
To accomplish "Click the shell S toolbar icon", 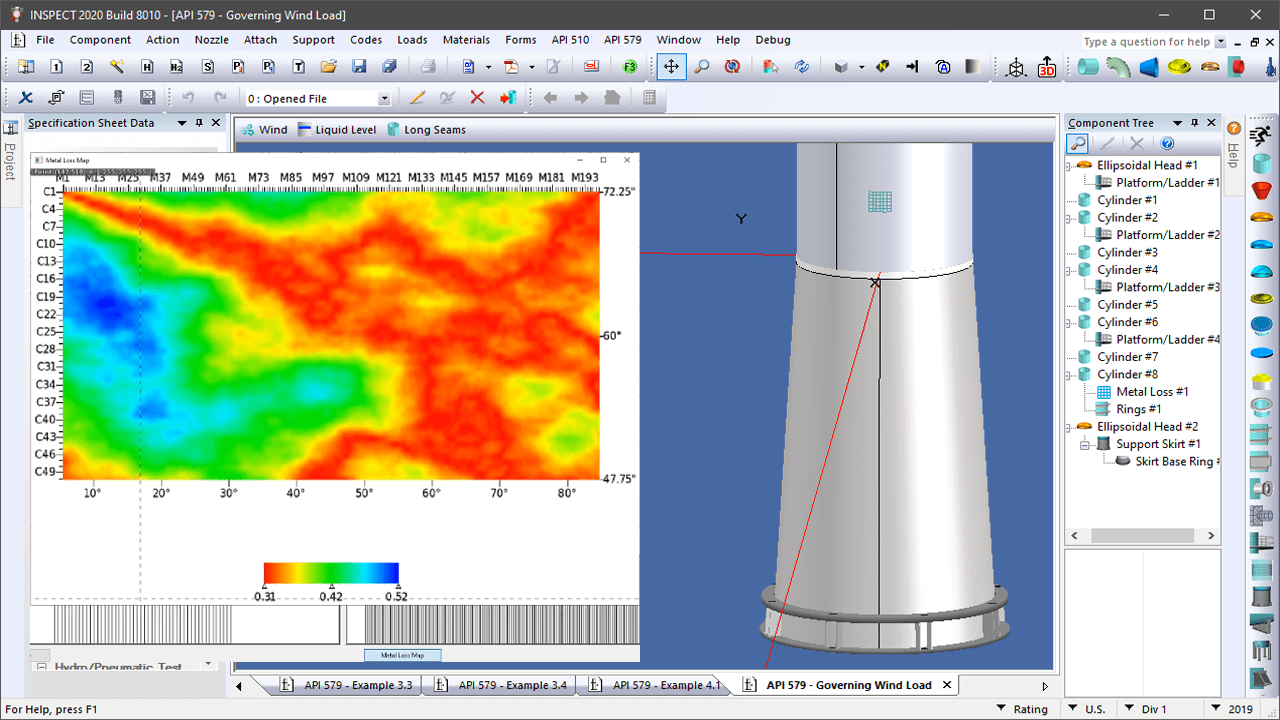I will point(208,68).
